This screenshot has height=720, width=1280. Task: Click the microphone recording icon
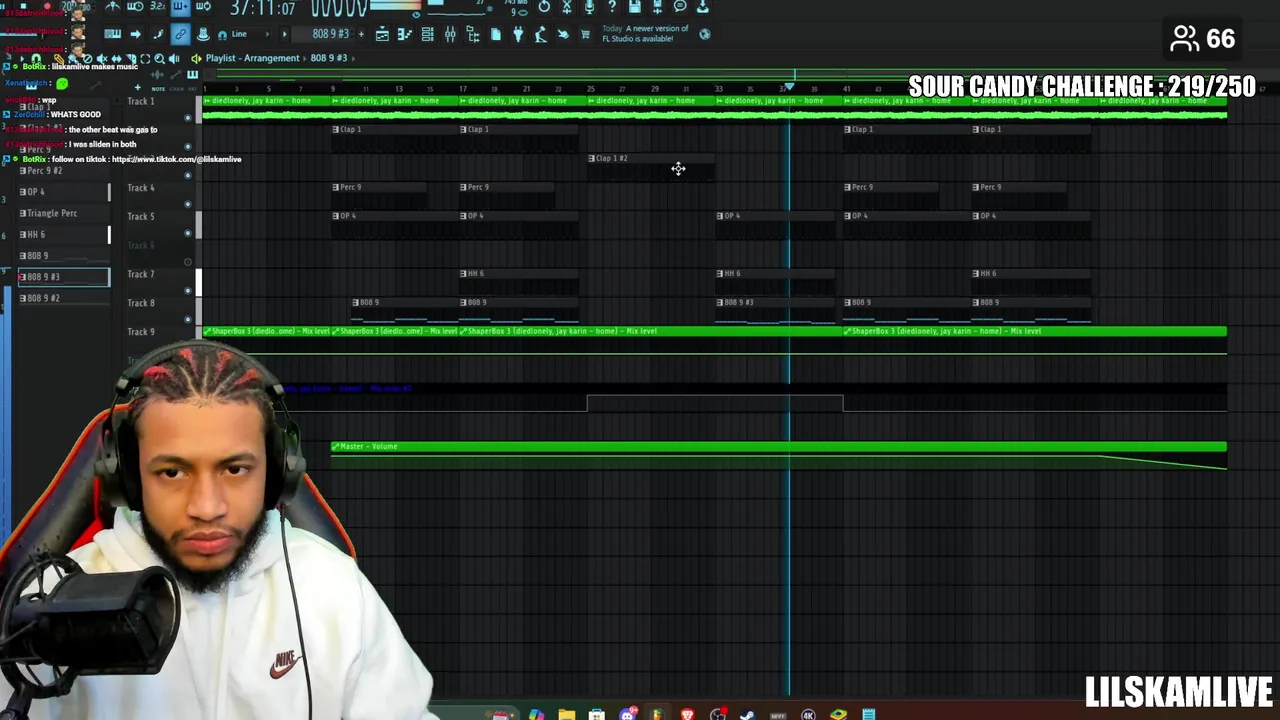[x=589, y=7]
